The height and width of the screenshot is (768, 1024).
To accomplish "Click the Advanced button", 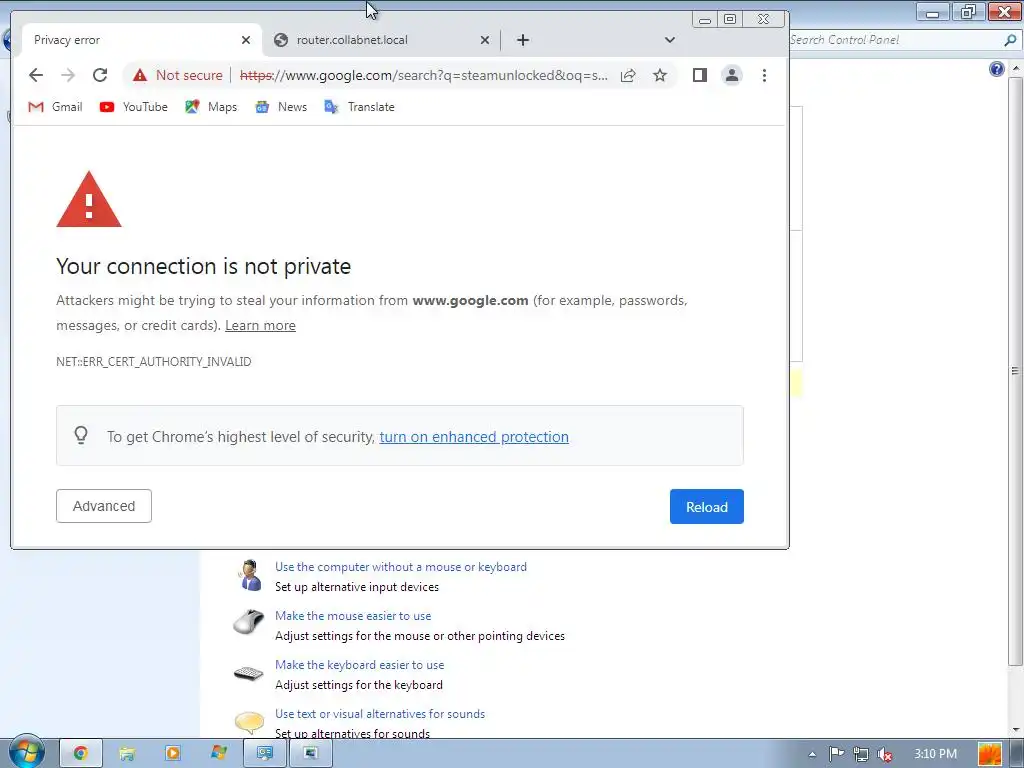I will 104,506.
